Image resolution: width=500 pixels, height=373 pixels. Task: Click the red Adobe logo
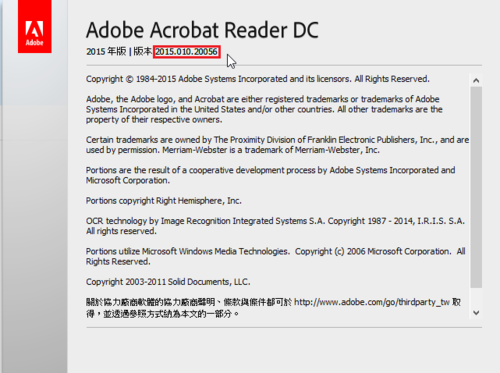[35, 27]
